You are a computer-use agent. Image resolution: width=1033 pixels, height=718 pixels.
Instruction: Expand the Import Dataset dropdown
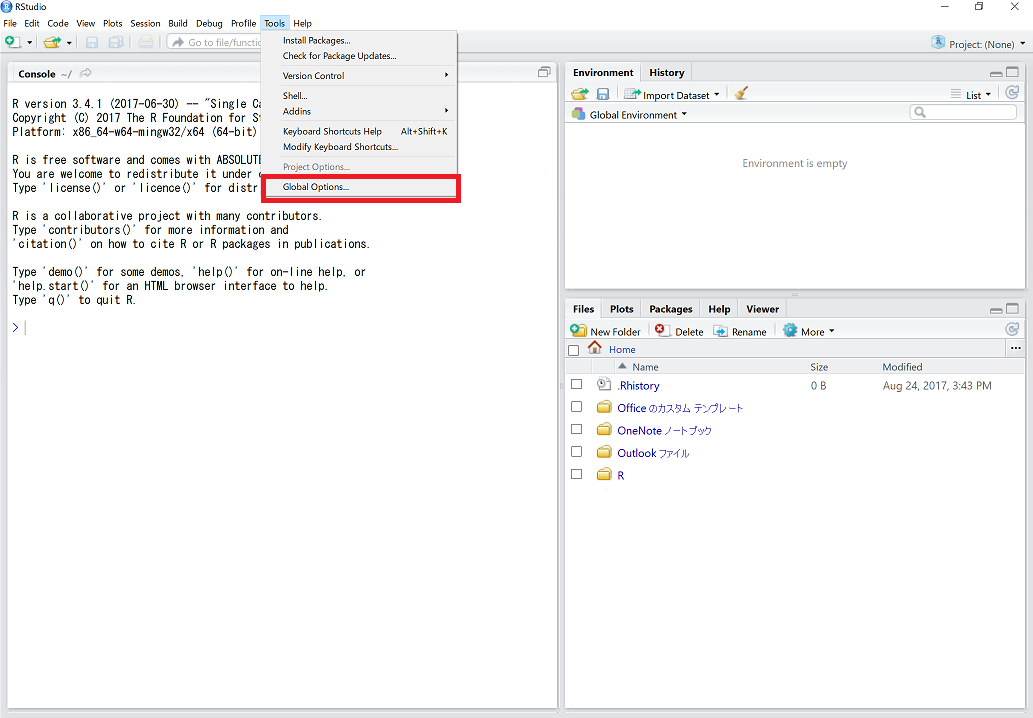[671, 95]
